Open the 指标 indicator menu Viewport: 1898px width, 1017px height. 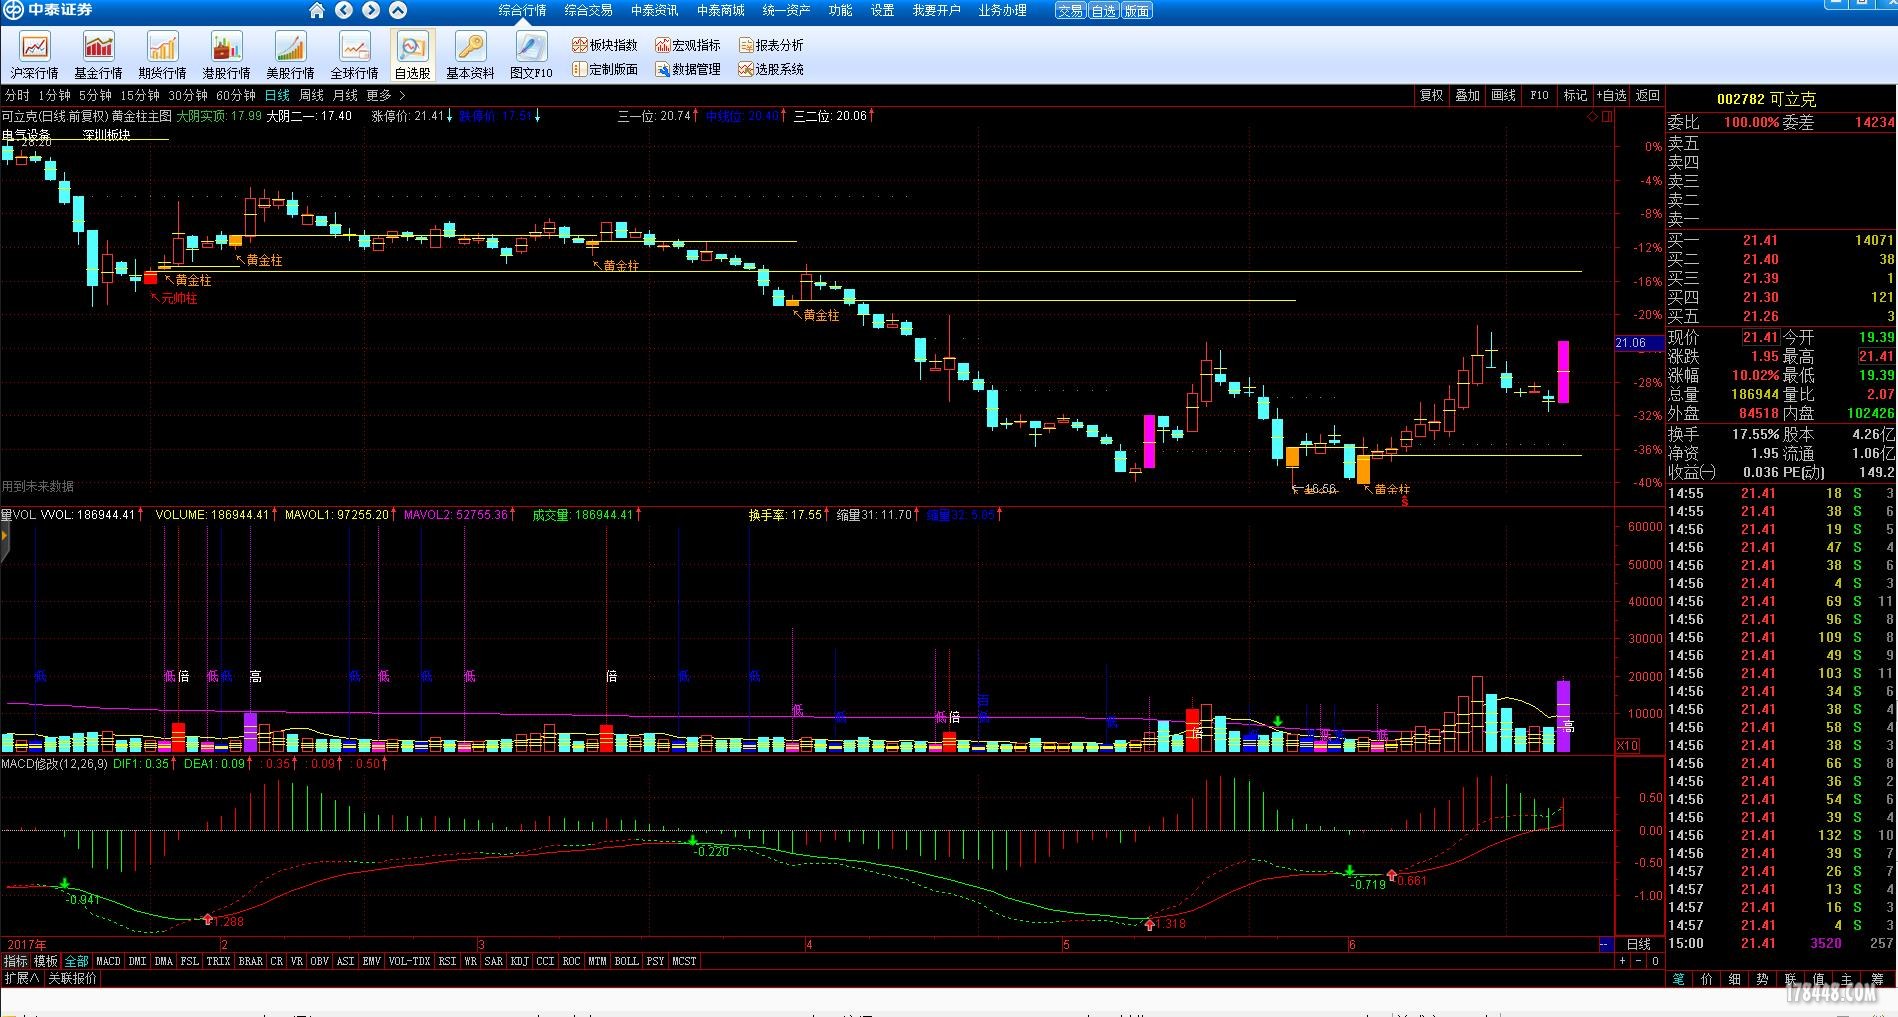click(15, 961)
